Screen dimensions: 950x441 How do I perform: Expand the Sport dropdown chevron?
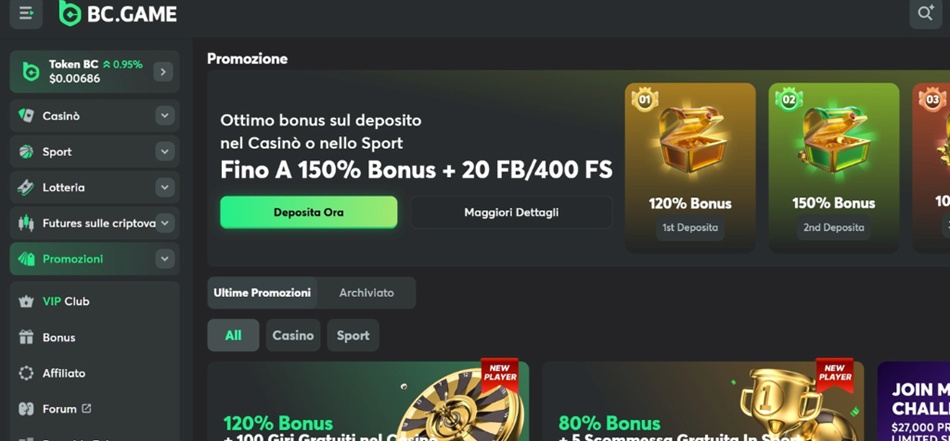tap(165, 151)
